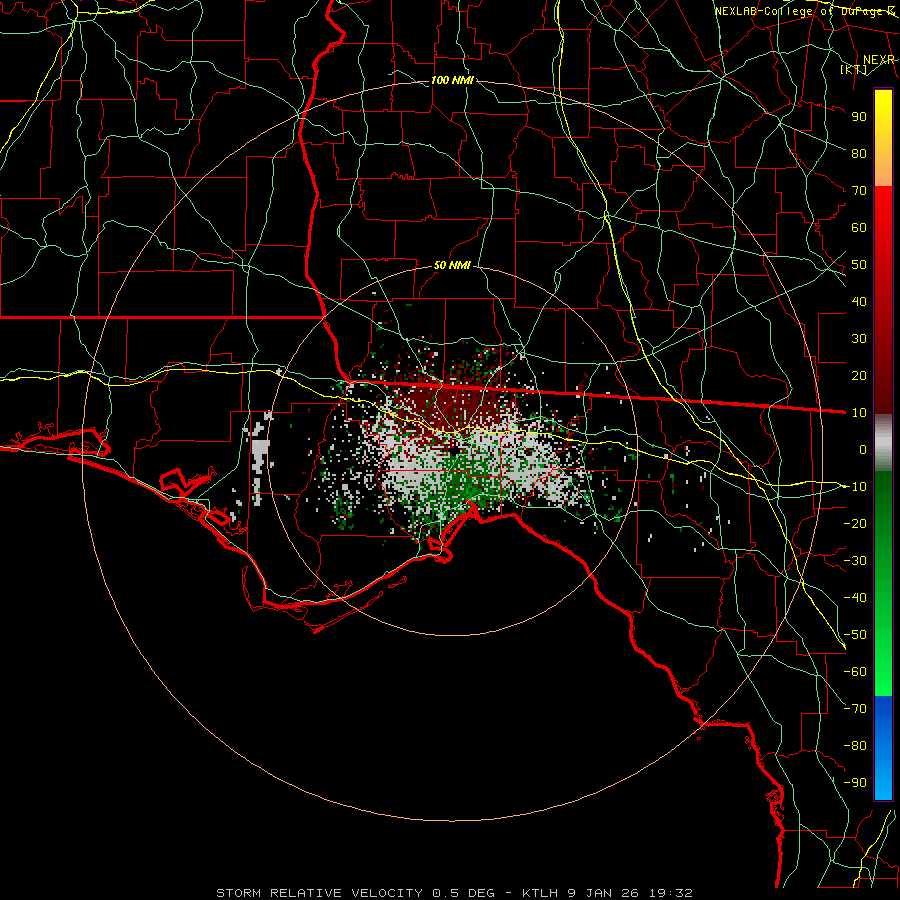Image resolution: width=900 pixels, height=900 pixels.
Task: Pick the yellow-orange segment of the color bar
Action: pyautogui.click(x=883, y=138)
